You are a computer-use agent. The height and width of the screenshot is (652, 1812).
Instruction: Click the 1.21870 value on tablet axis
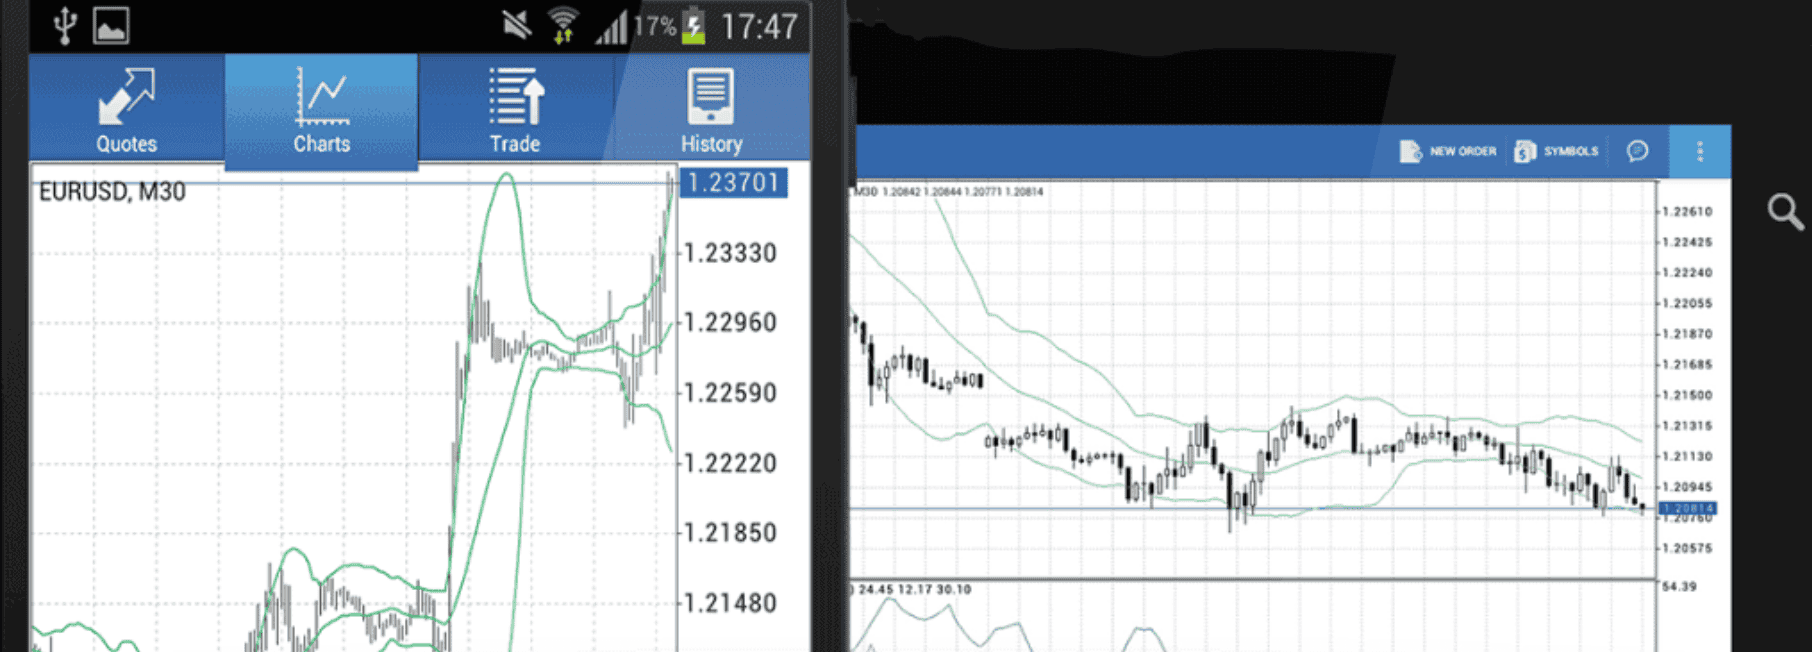tap(1687, 334)
